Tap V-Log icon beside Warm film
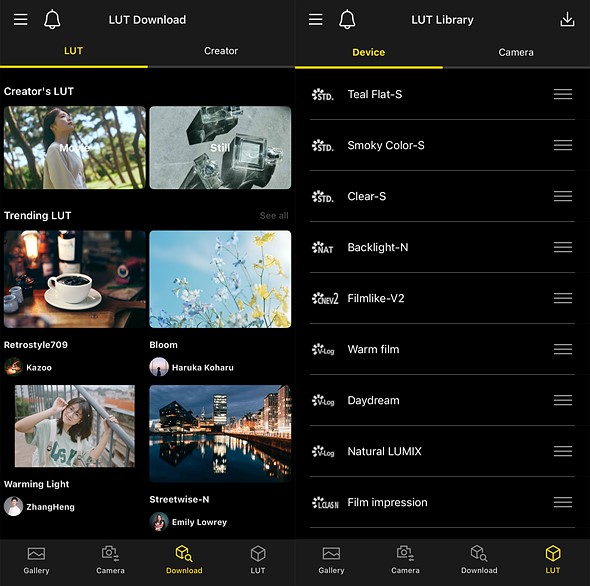 click(x=323, y=349)
